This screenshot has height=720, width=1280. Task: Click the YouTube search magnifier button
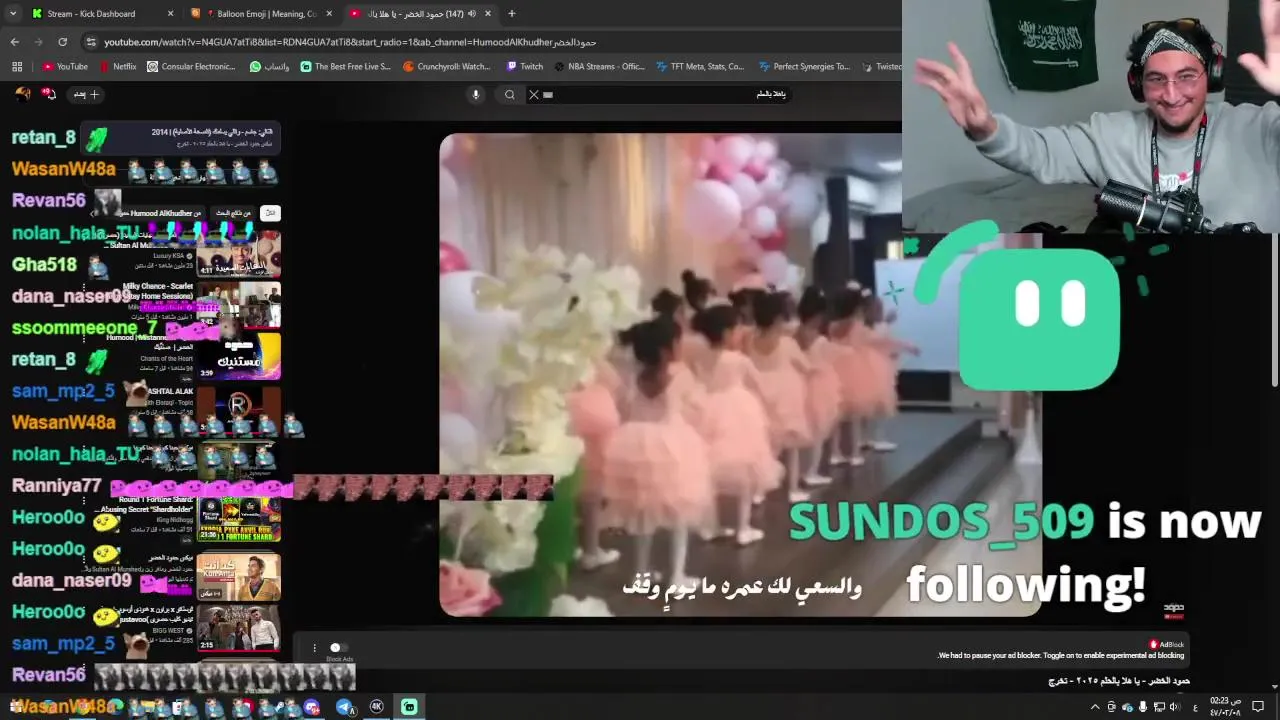pos(510,95)
